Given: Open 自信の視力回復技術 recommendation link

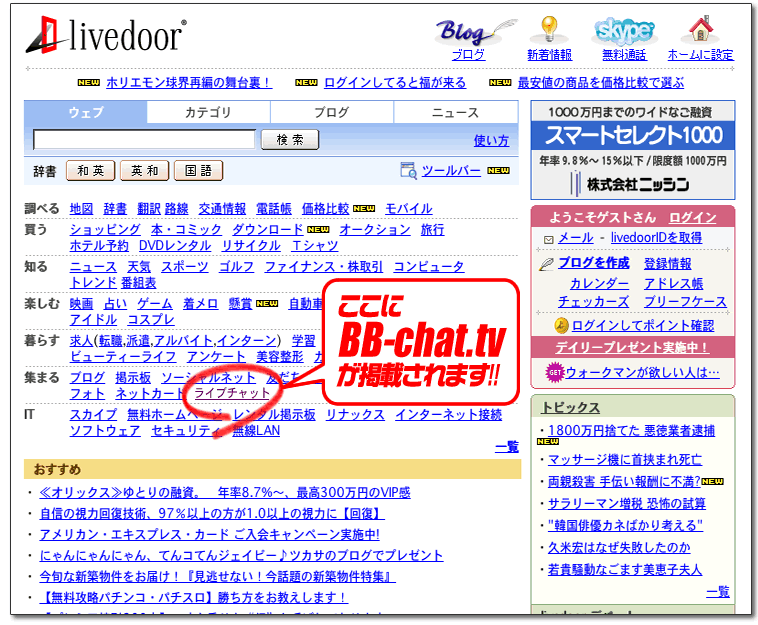Looking at the screenshot, I should [212, 513].
